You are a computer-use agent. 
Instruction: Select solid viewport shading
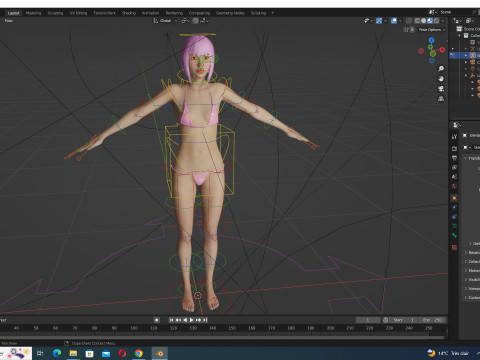424,21
